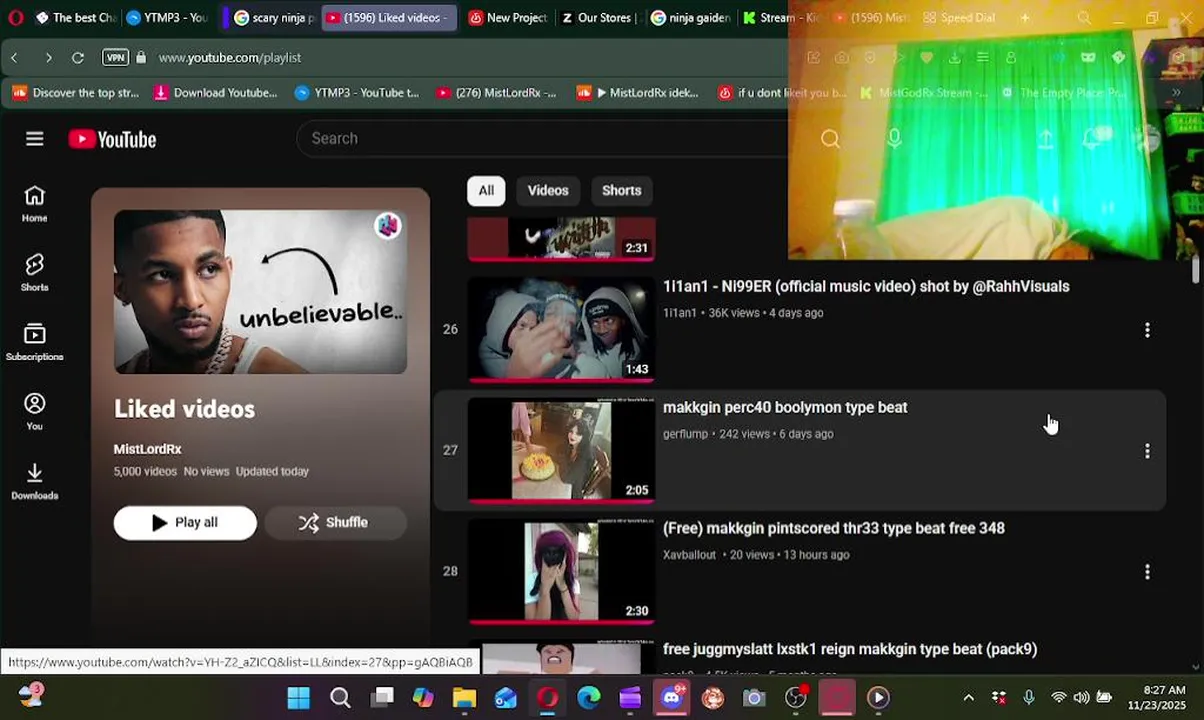Open 'Discover the top str...' bookmark
This screenshot has height=720, width=1204.
(x=76, y=93)
